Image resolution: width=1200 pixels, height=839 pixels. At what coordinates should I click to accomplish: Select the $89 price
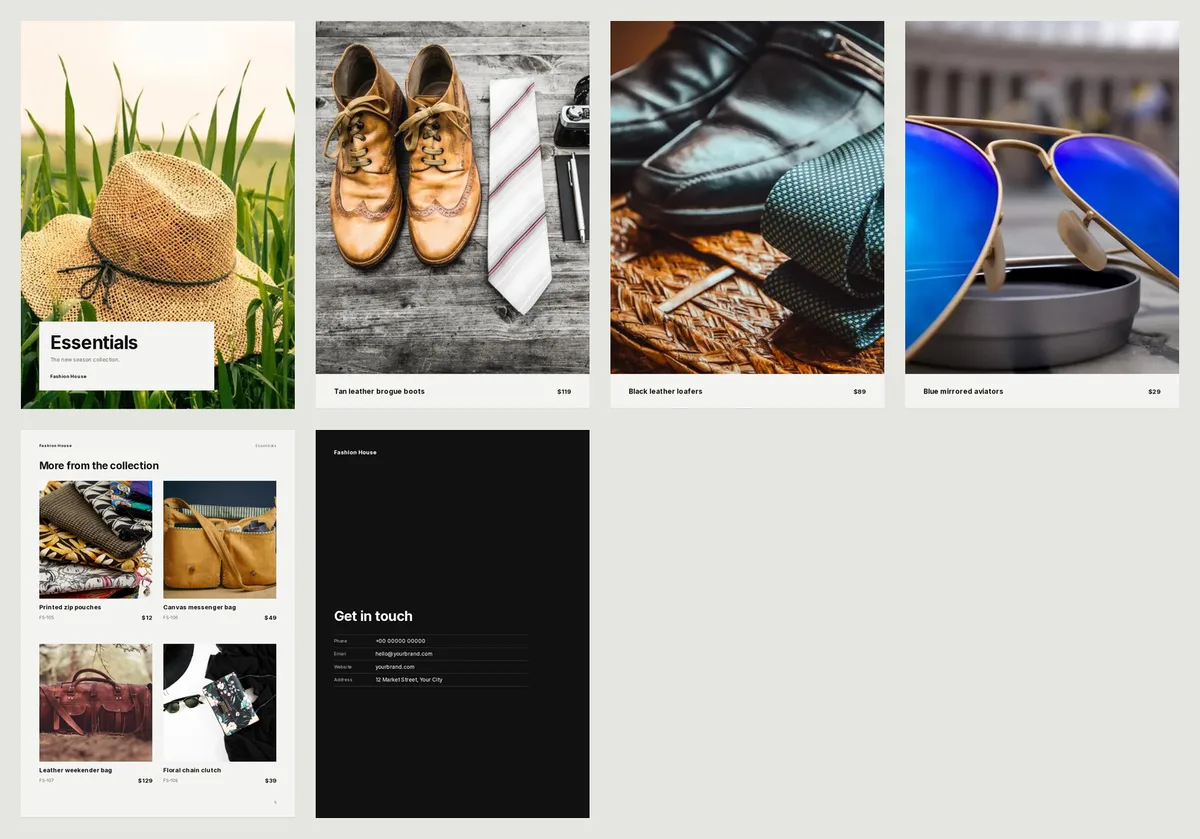(x=860, y=392)
